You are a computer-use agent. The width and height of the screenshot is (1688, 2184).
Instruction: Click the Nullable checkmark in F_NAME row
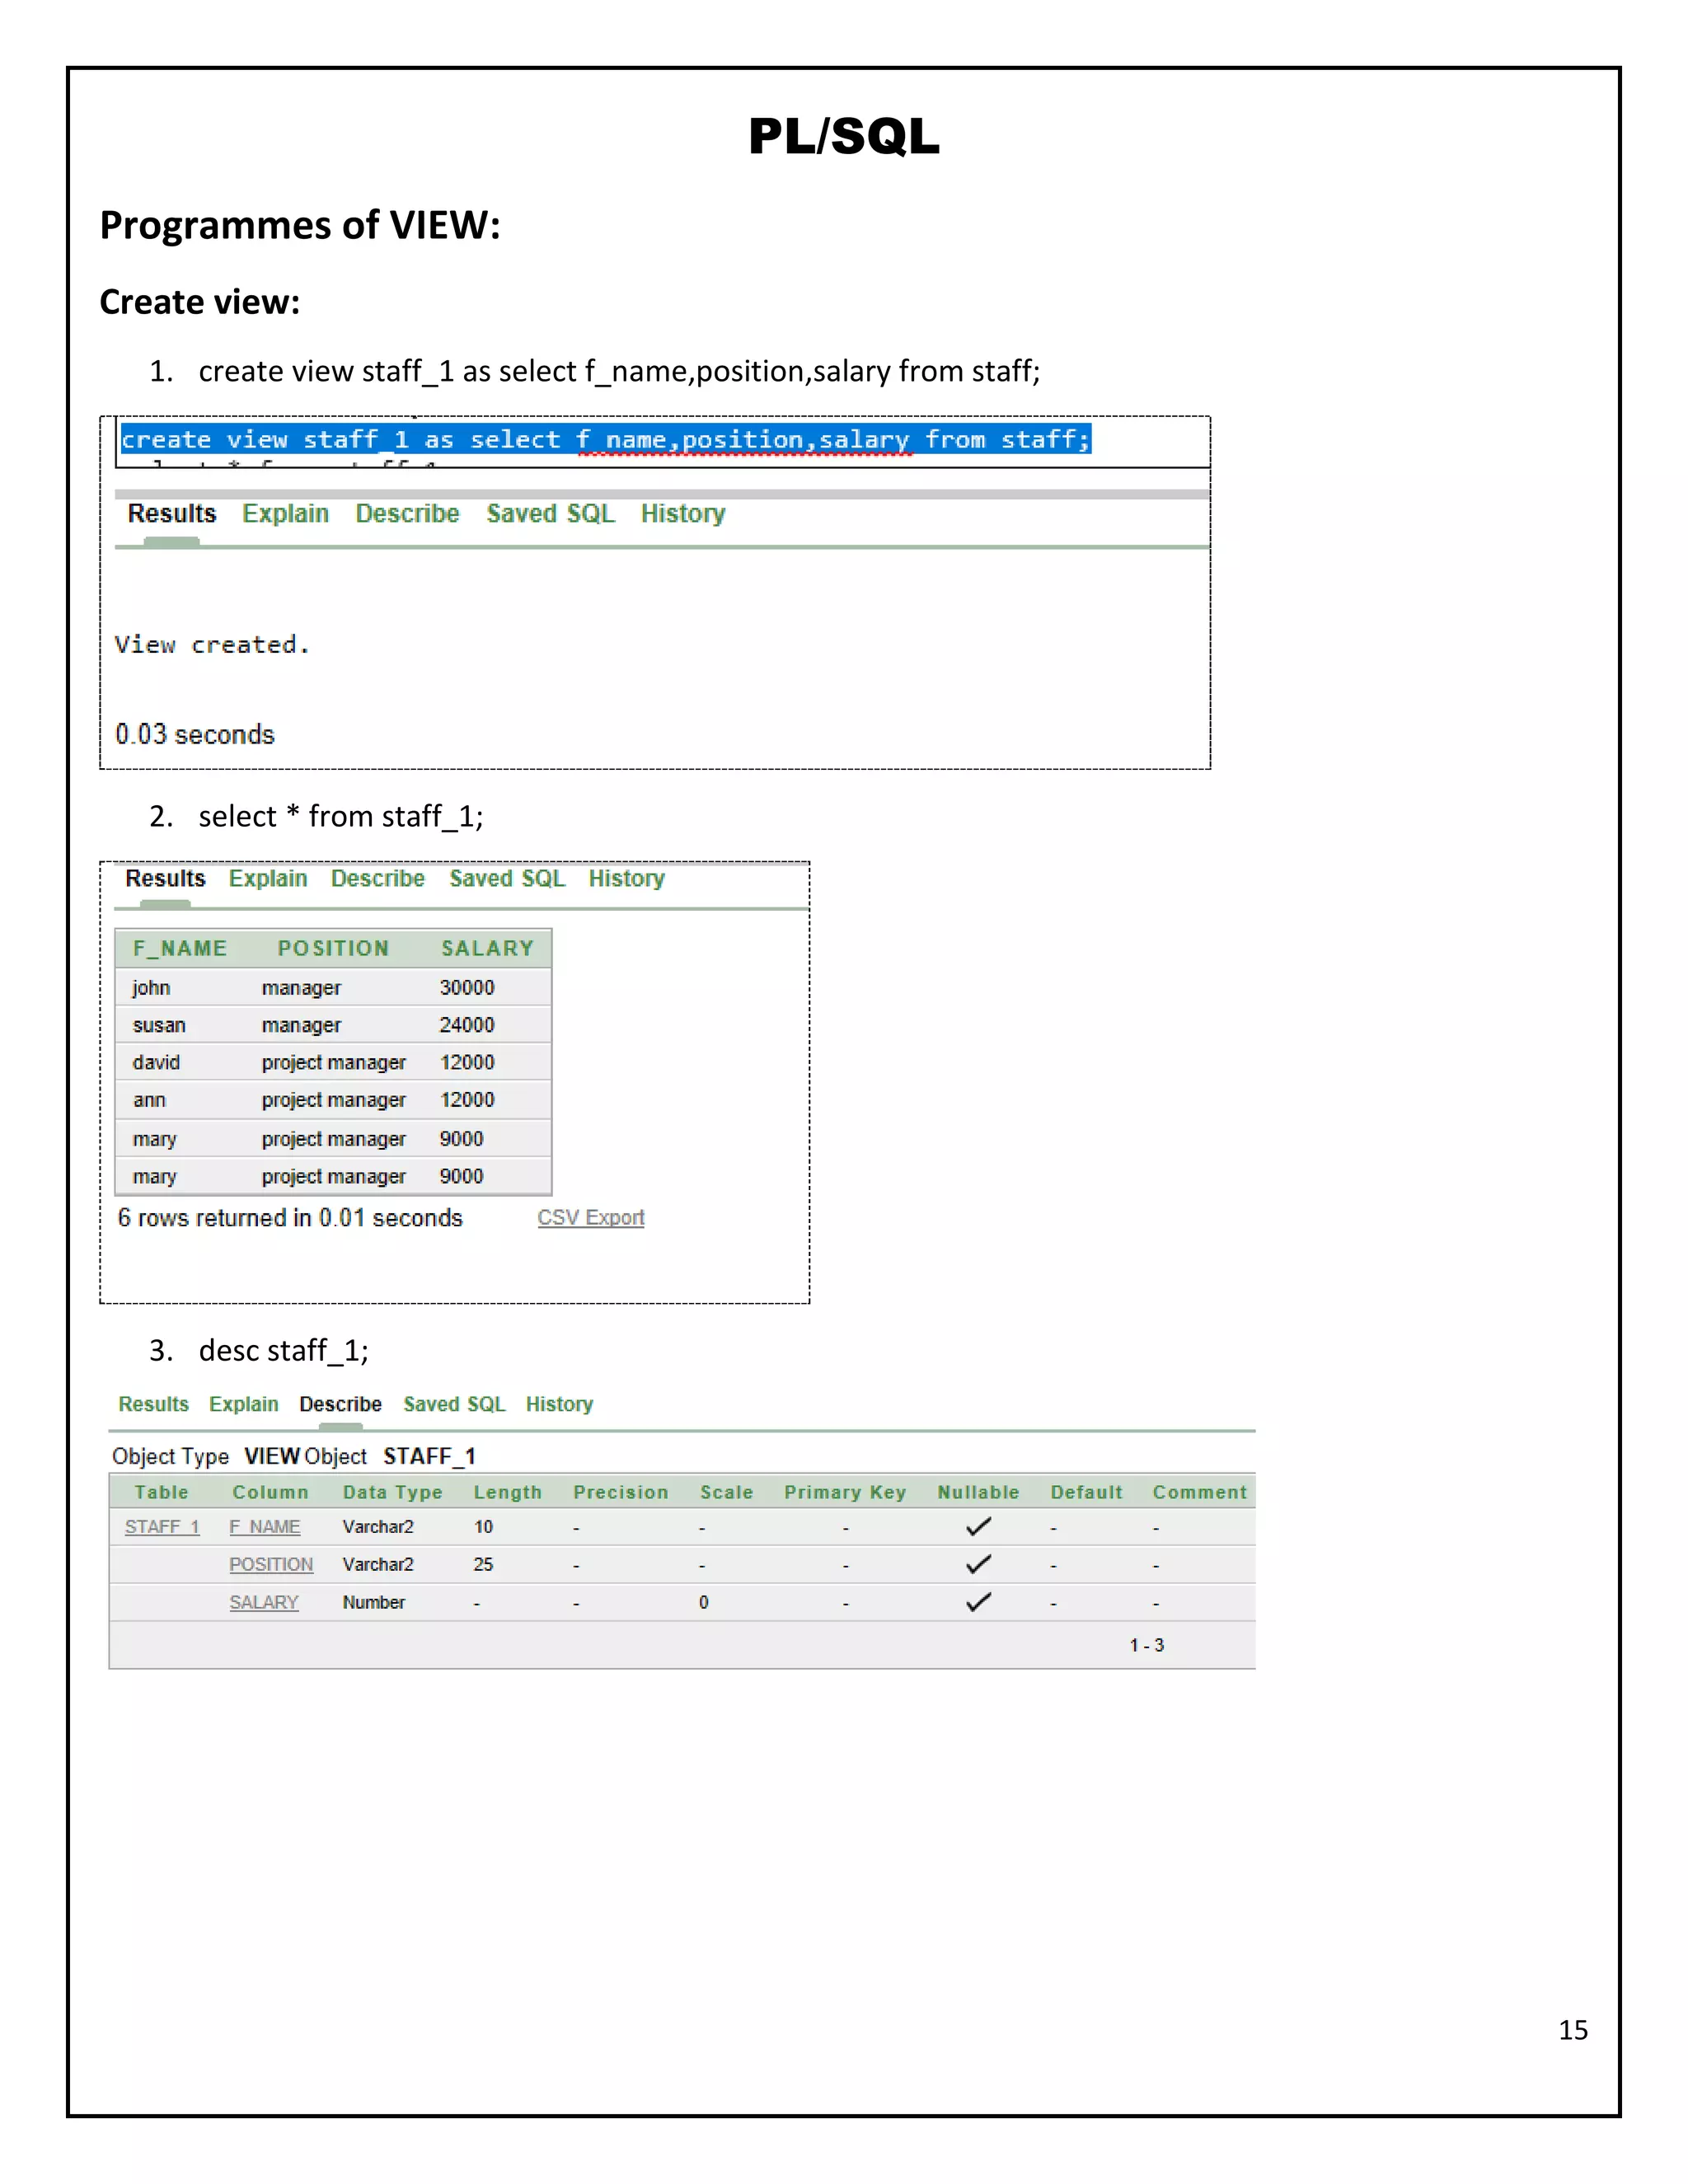point(979,1526)
